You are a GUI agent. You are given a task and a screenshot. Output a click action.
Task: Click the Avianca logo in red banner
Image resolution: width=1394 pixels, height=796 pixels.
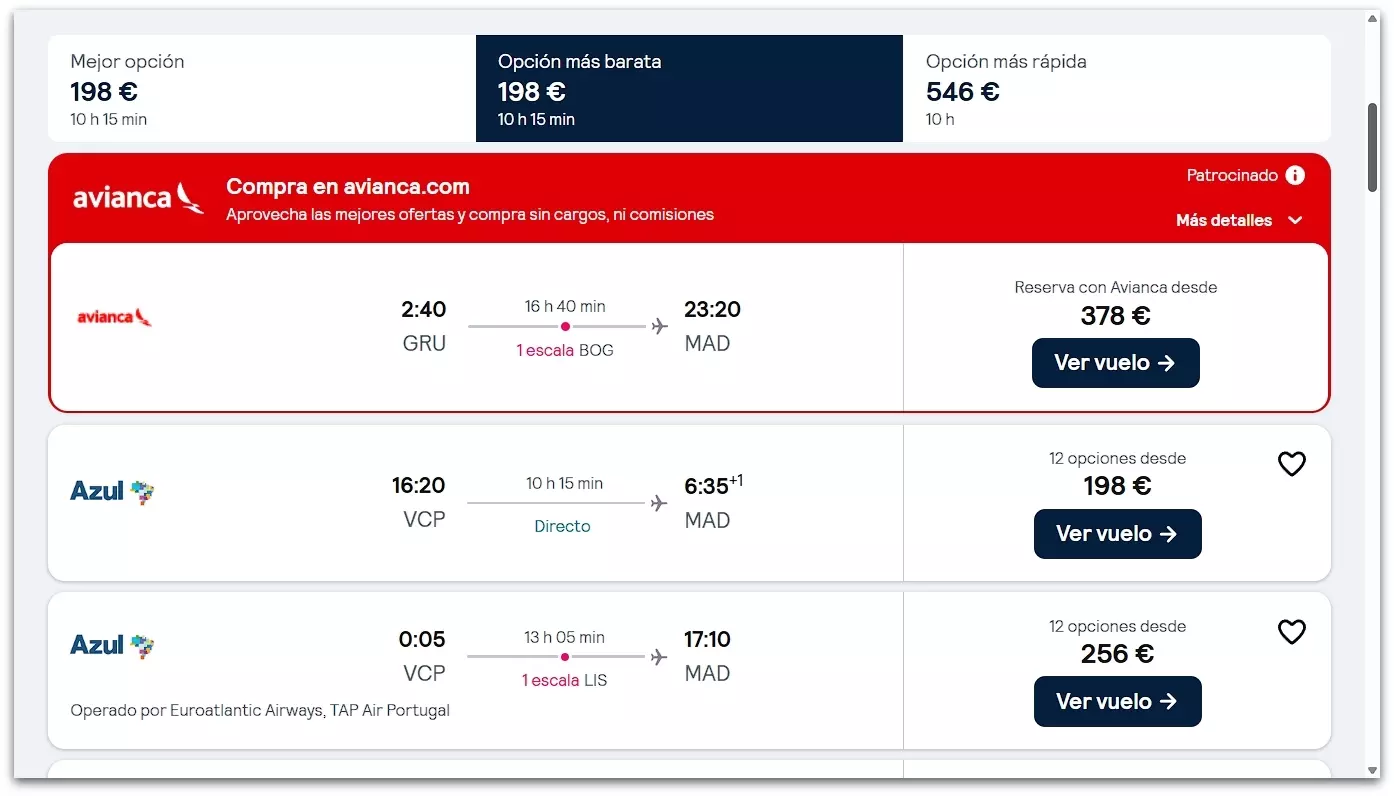pyautogui.click(x=138, y=197)
